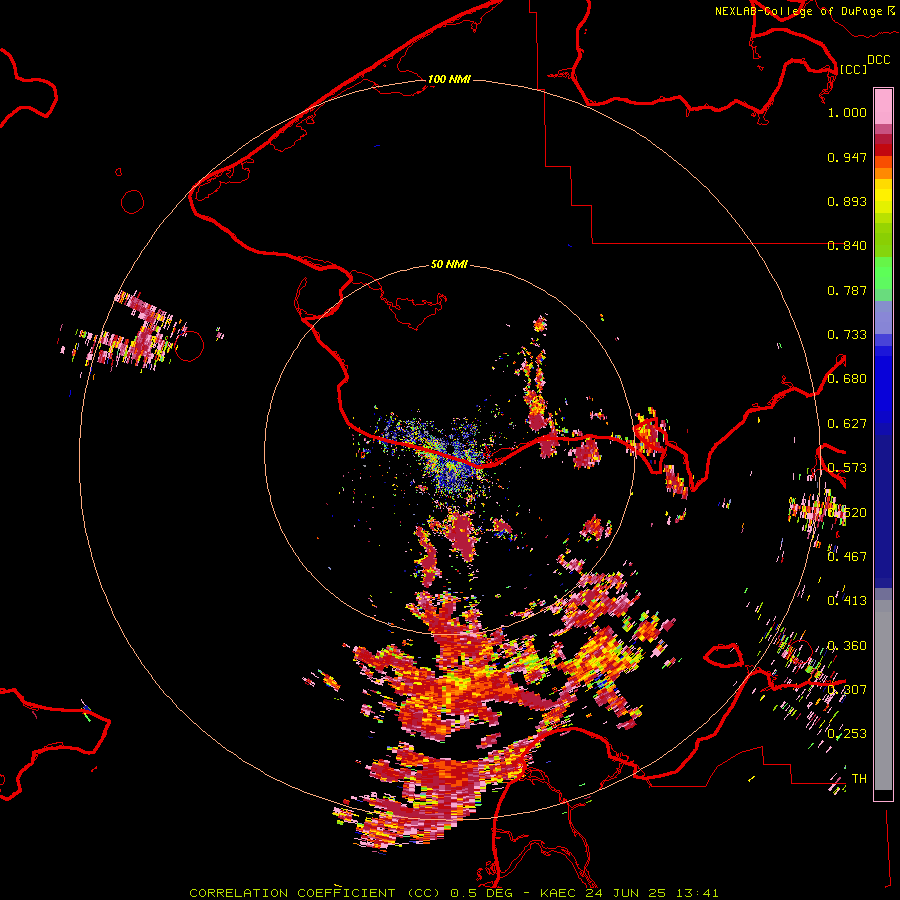900x900 pixels.
Task: Click the 24 JUN 25 date in caption
Action: click(x=626, y=893)
